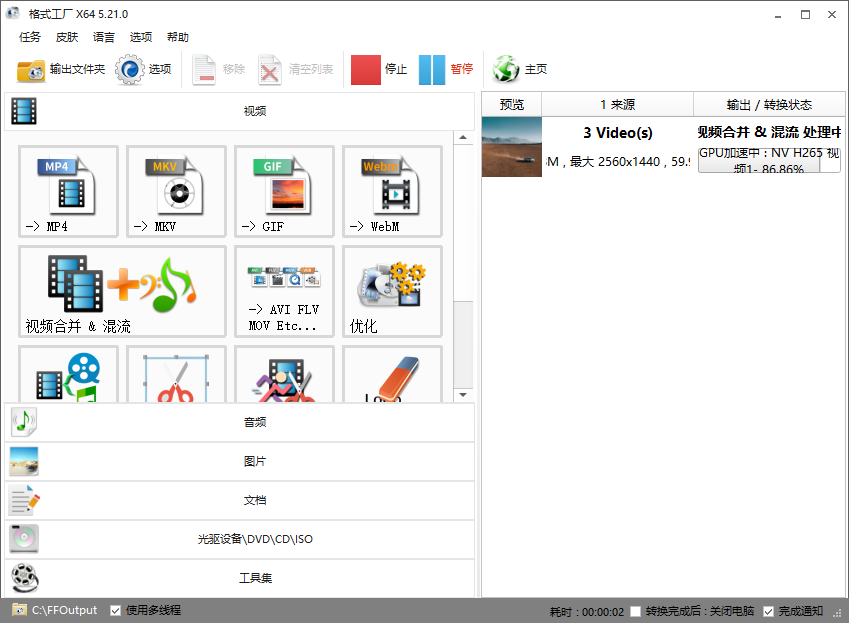Expand the 音频 audio category

click(239, 422)
